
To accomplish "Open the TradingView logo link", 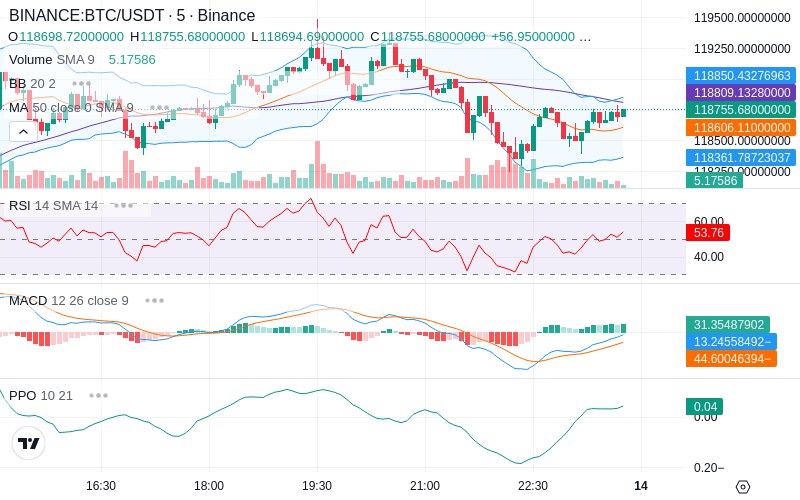I will [29, 443].
